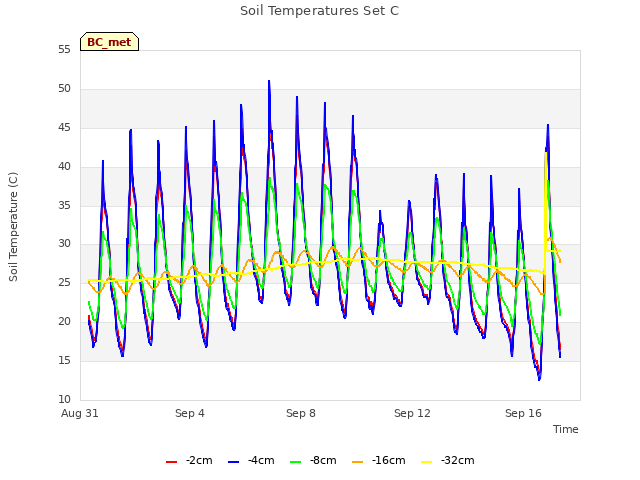Image resolution: width=640 pixels, height=480 pixels.
Task: Toggle the -4cm series legend entry
Action: [251, 461]
